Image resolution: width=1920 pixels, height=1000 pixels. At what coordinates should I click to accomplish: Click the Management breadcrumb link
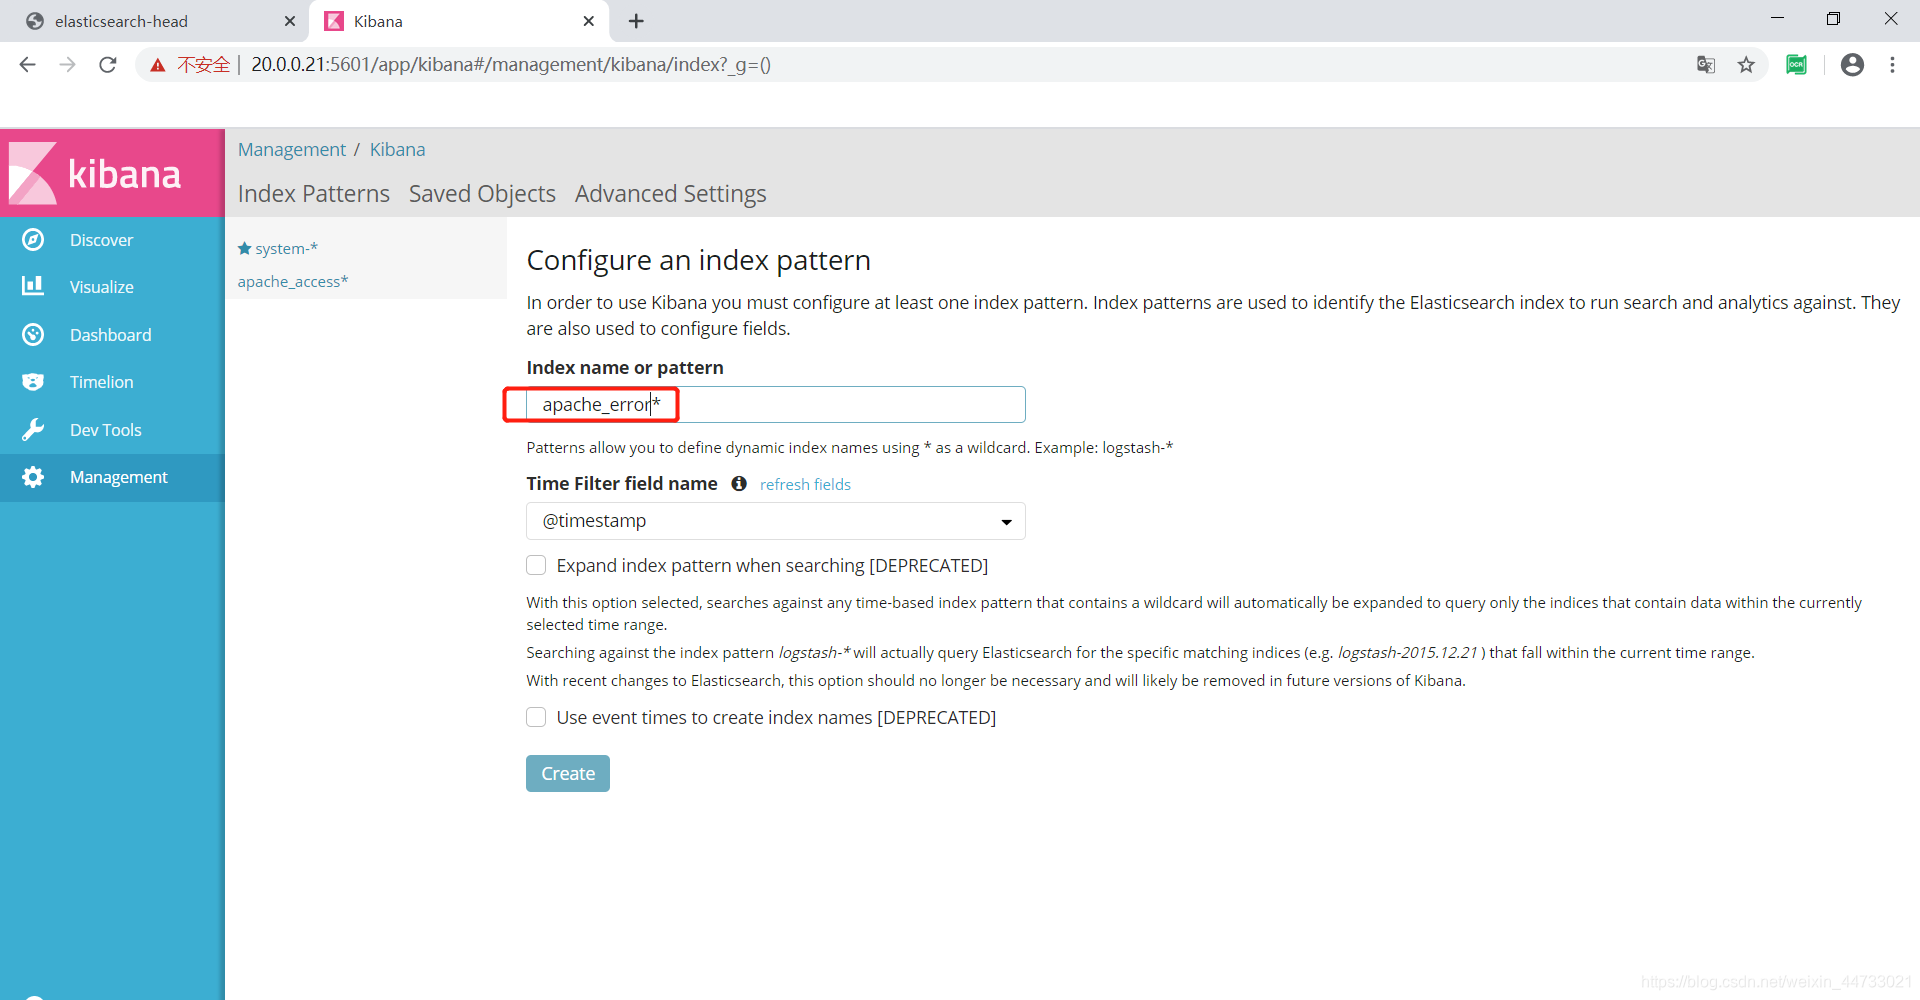tap(292, 149)
